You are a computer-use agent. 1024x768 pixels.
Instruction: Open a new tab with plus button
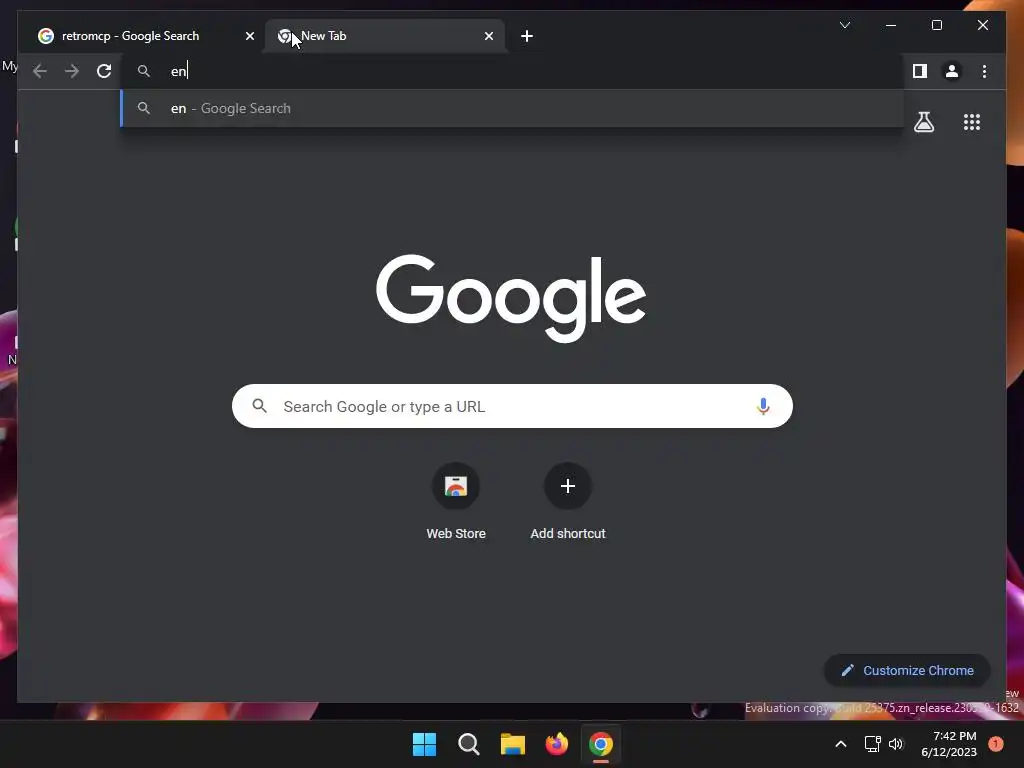527,36
